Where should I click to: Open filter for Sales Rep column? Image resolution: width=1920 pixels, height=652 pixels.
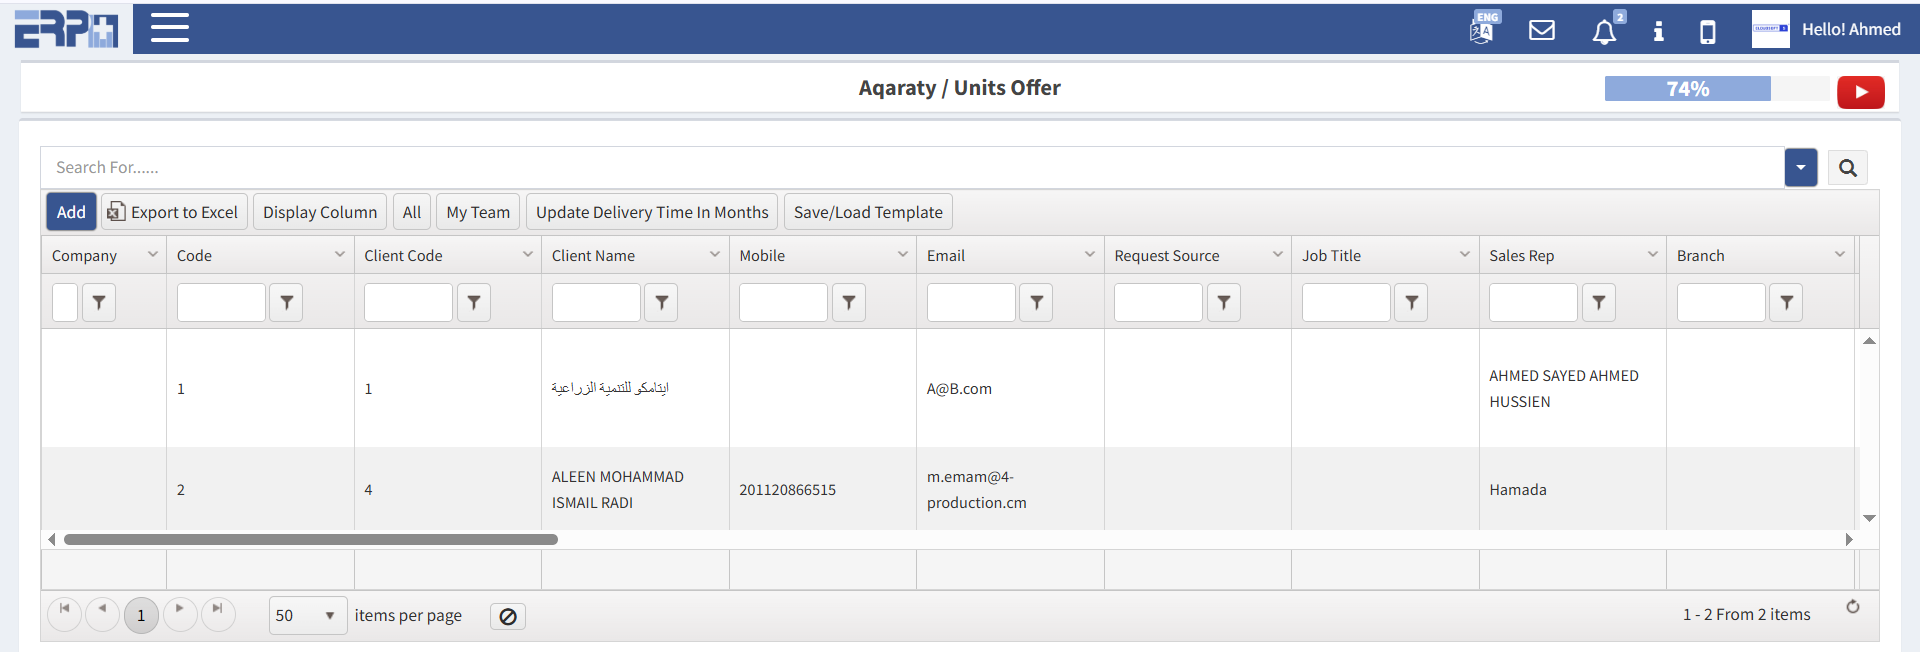coord(1598,302)
